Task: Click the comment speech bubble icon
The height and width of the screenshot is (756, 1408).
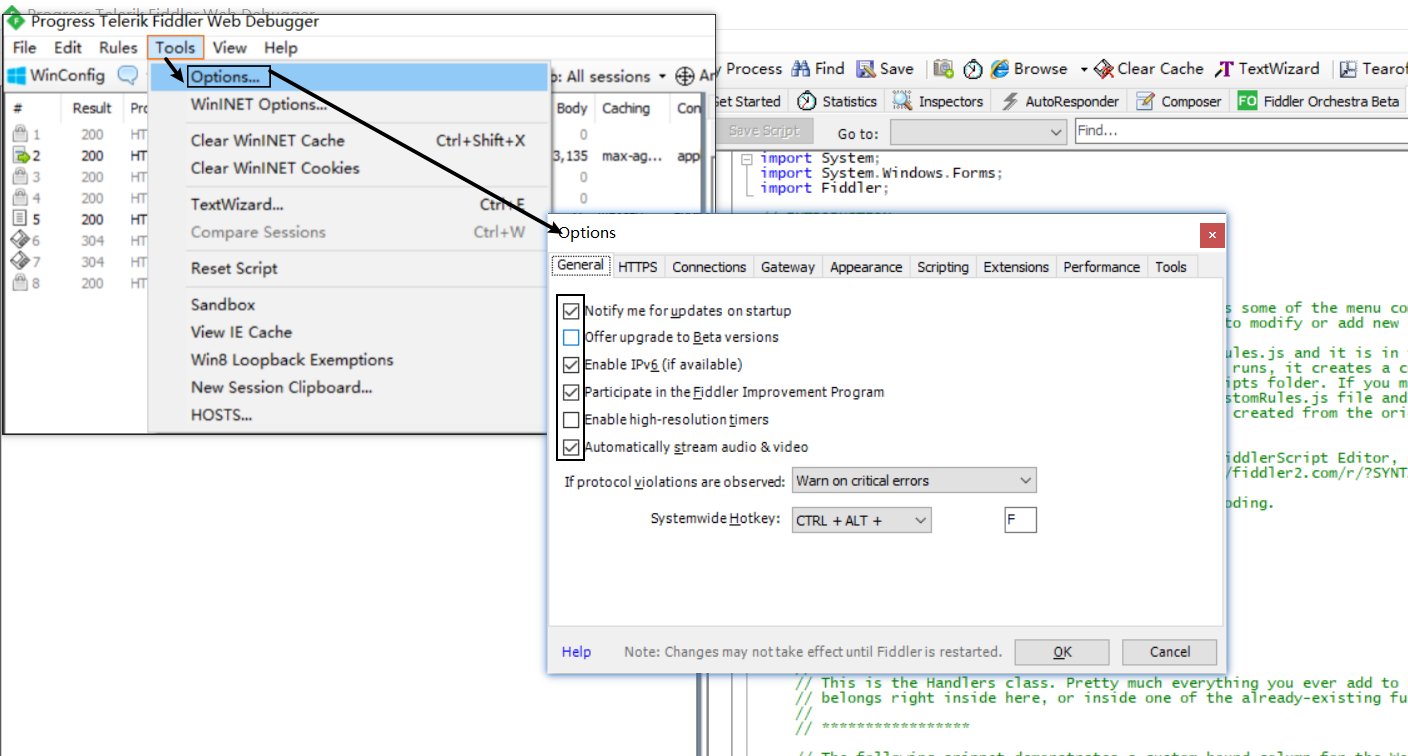Action: point(127,75)
